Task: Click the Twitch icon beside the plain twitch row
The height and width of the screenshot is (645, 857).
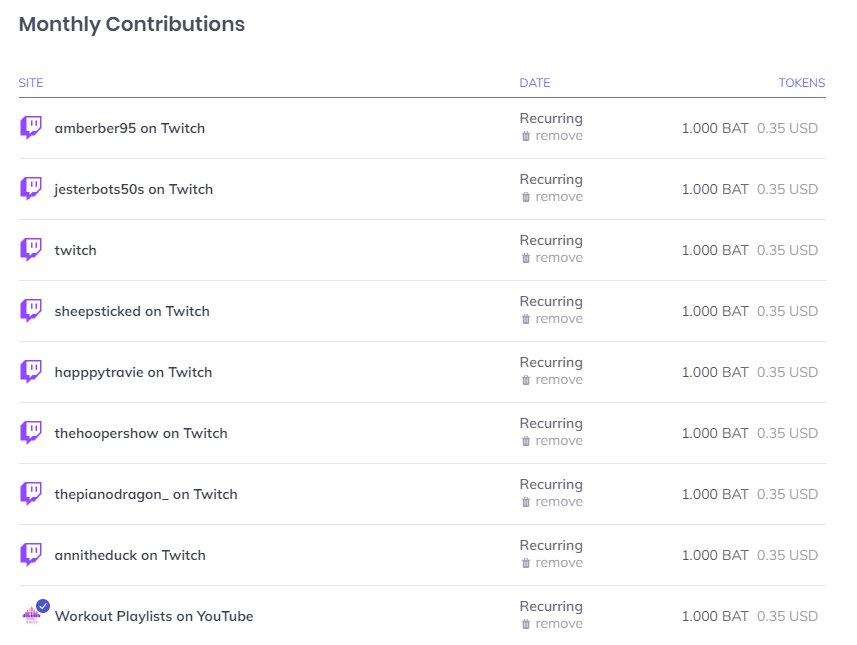Action: tap(31, 250)
